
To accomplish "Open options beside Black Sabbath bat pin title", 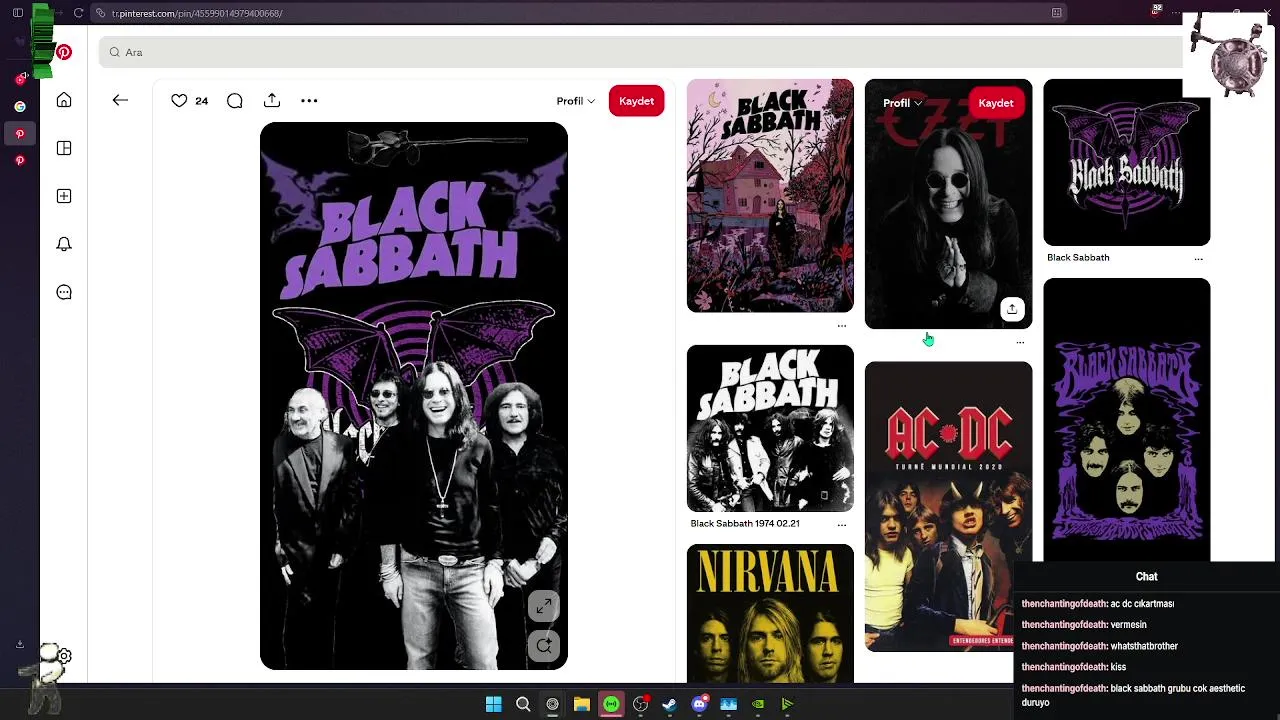I will point(1198,258).
